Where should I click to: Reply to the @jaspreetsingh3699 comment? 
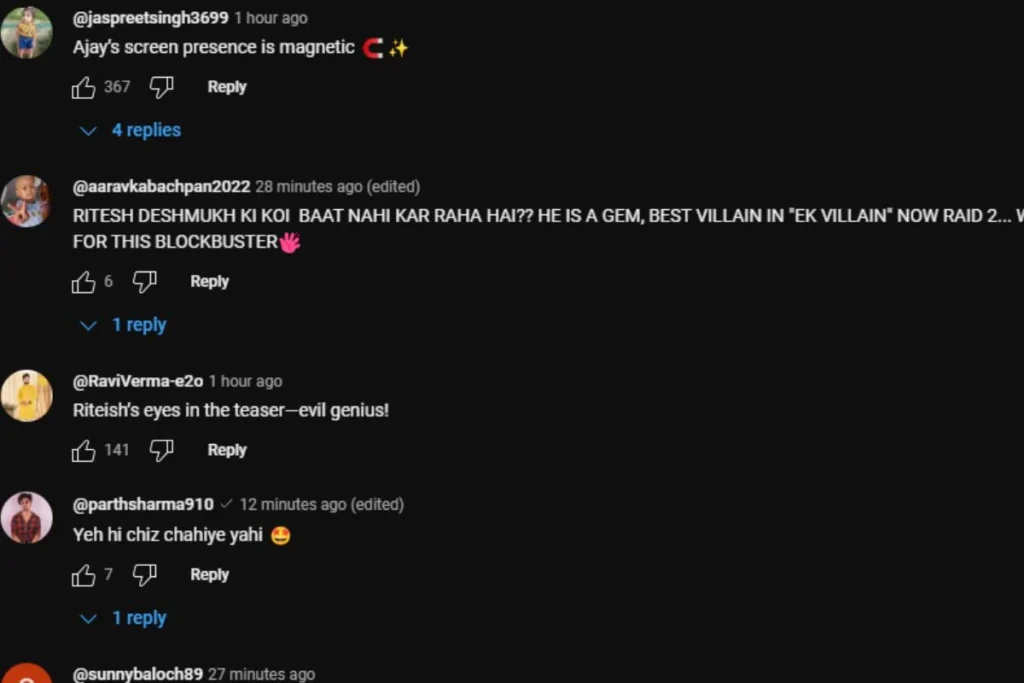[227, 87]
